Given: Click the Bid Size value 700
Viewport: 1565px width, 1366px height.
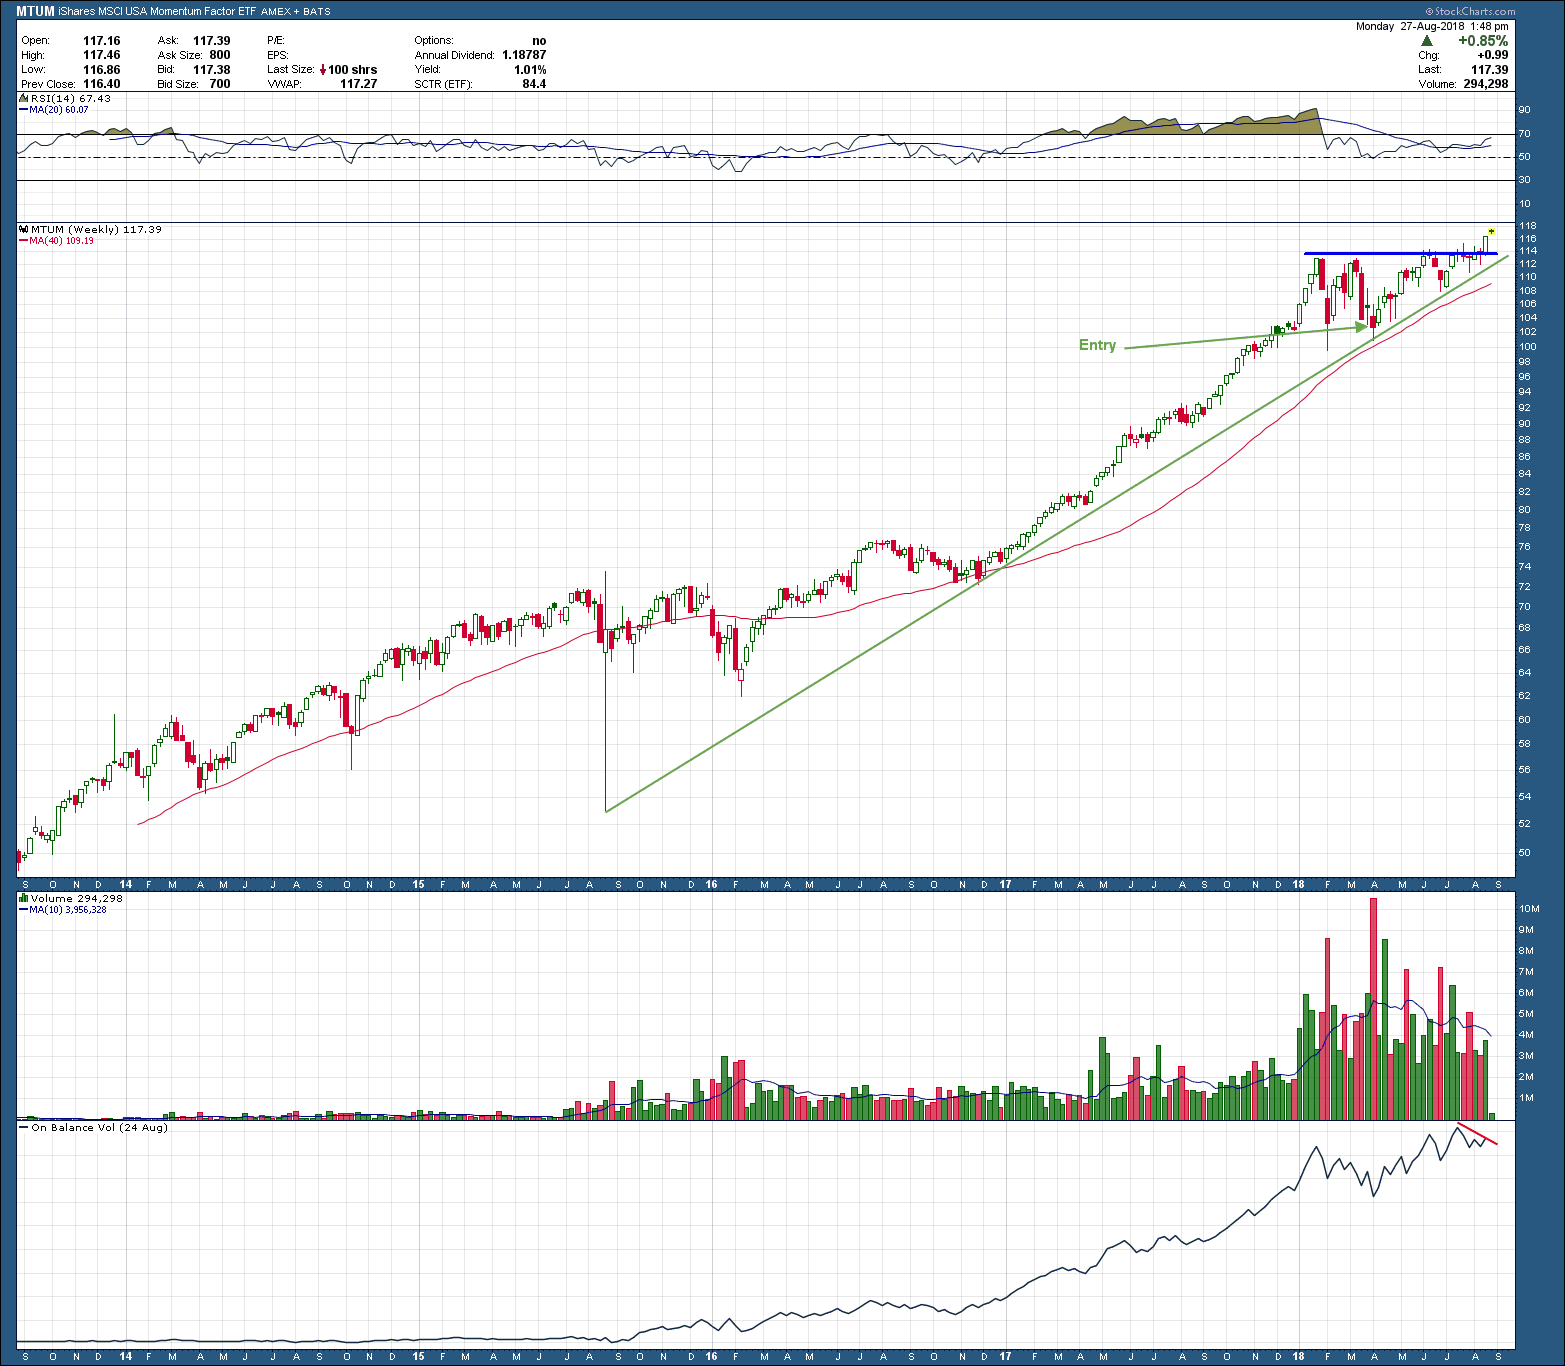Looking at the screenshot, I should pos(220,84).
